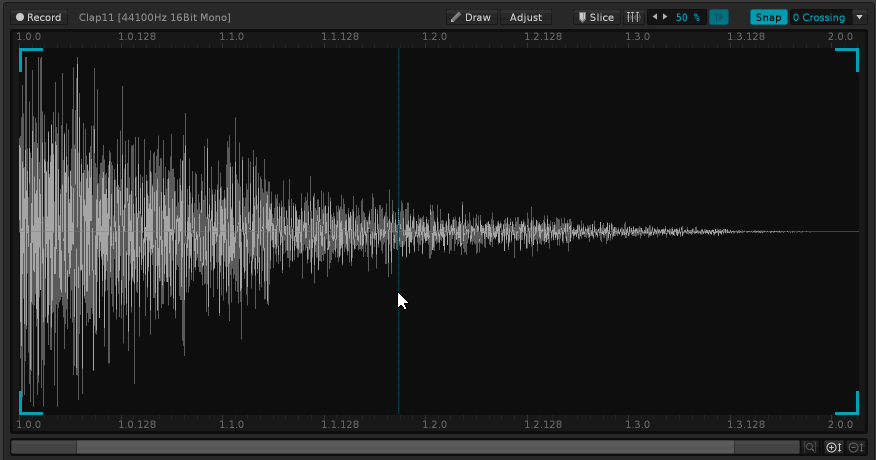Increase vertical zoom with plus icon
Screen dimensions: 876x460
tap(832, 447)
